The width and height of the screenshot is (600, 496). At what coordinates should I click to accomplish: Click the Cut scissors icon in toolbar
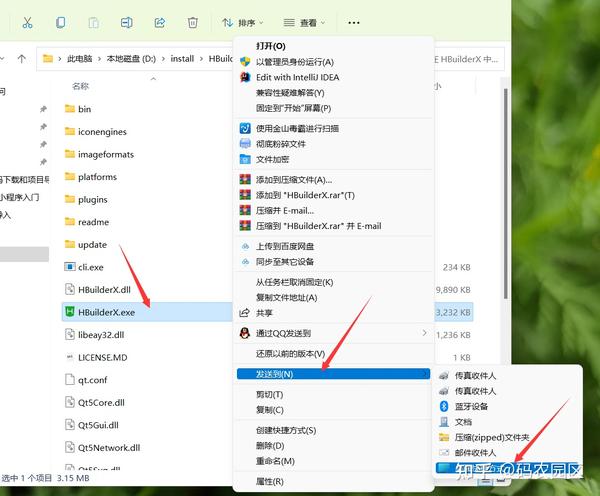coord(27,23)
